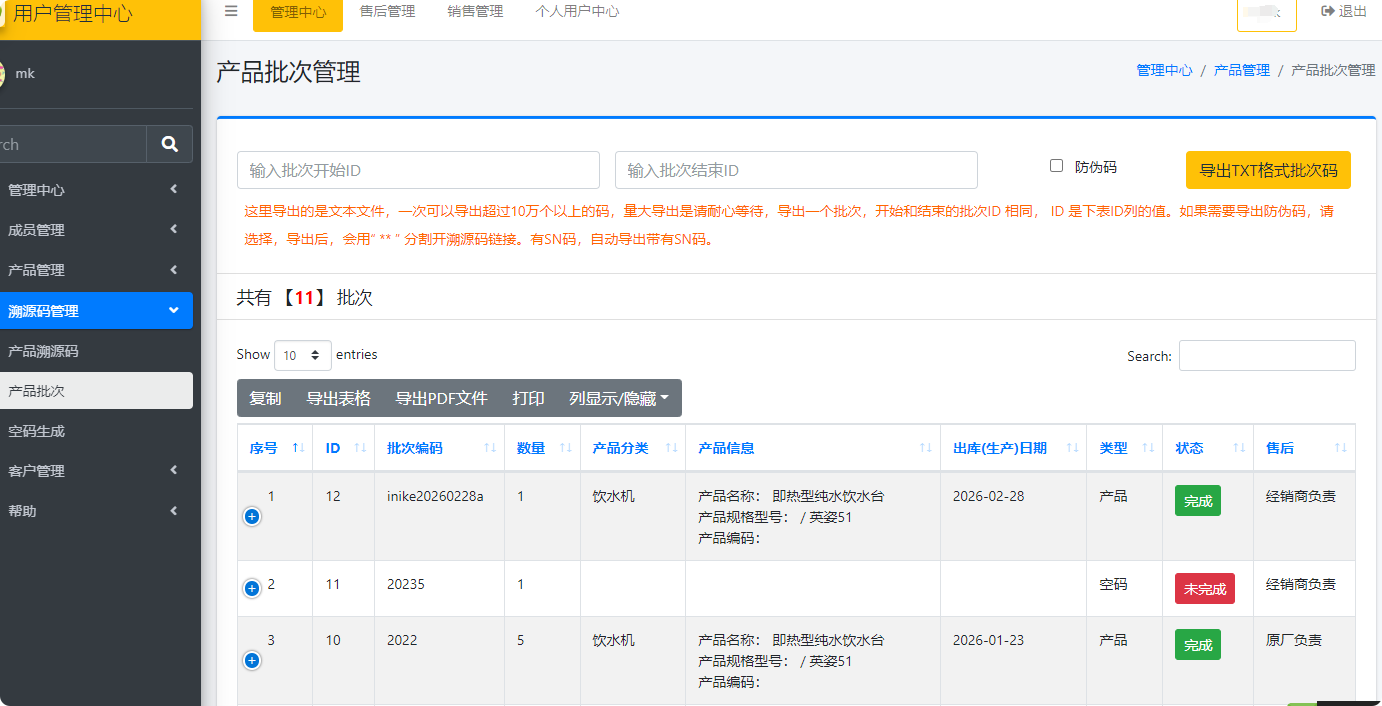Focus the sidebar search text field
Screen dimensions: 1382x706
pos(72,144)
